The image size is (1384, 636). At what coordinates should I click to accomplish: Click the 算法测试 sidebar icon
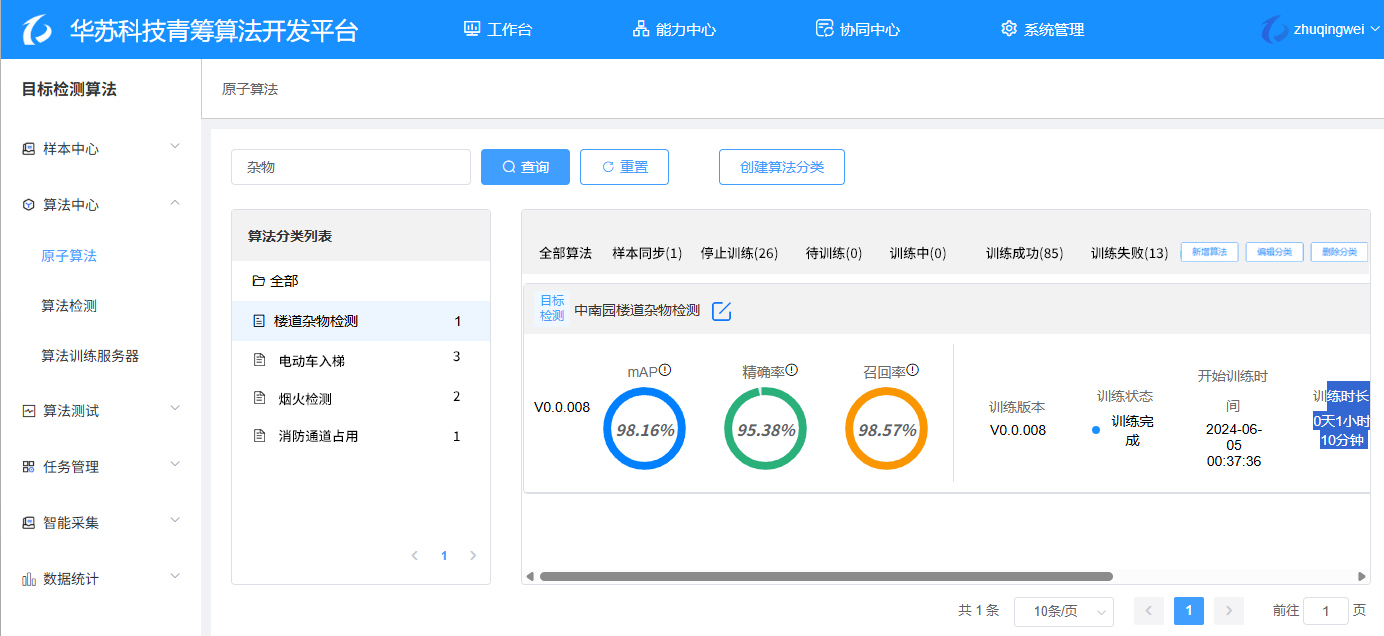(x=28, y=411)
